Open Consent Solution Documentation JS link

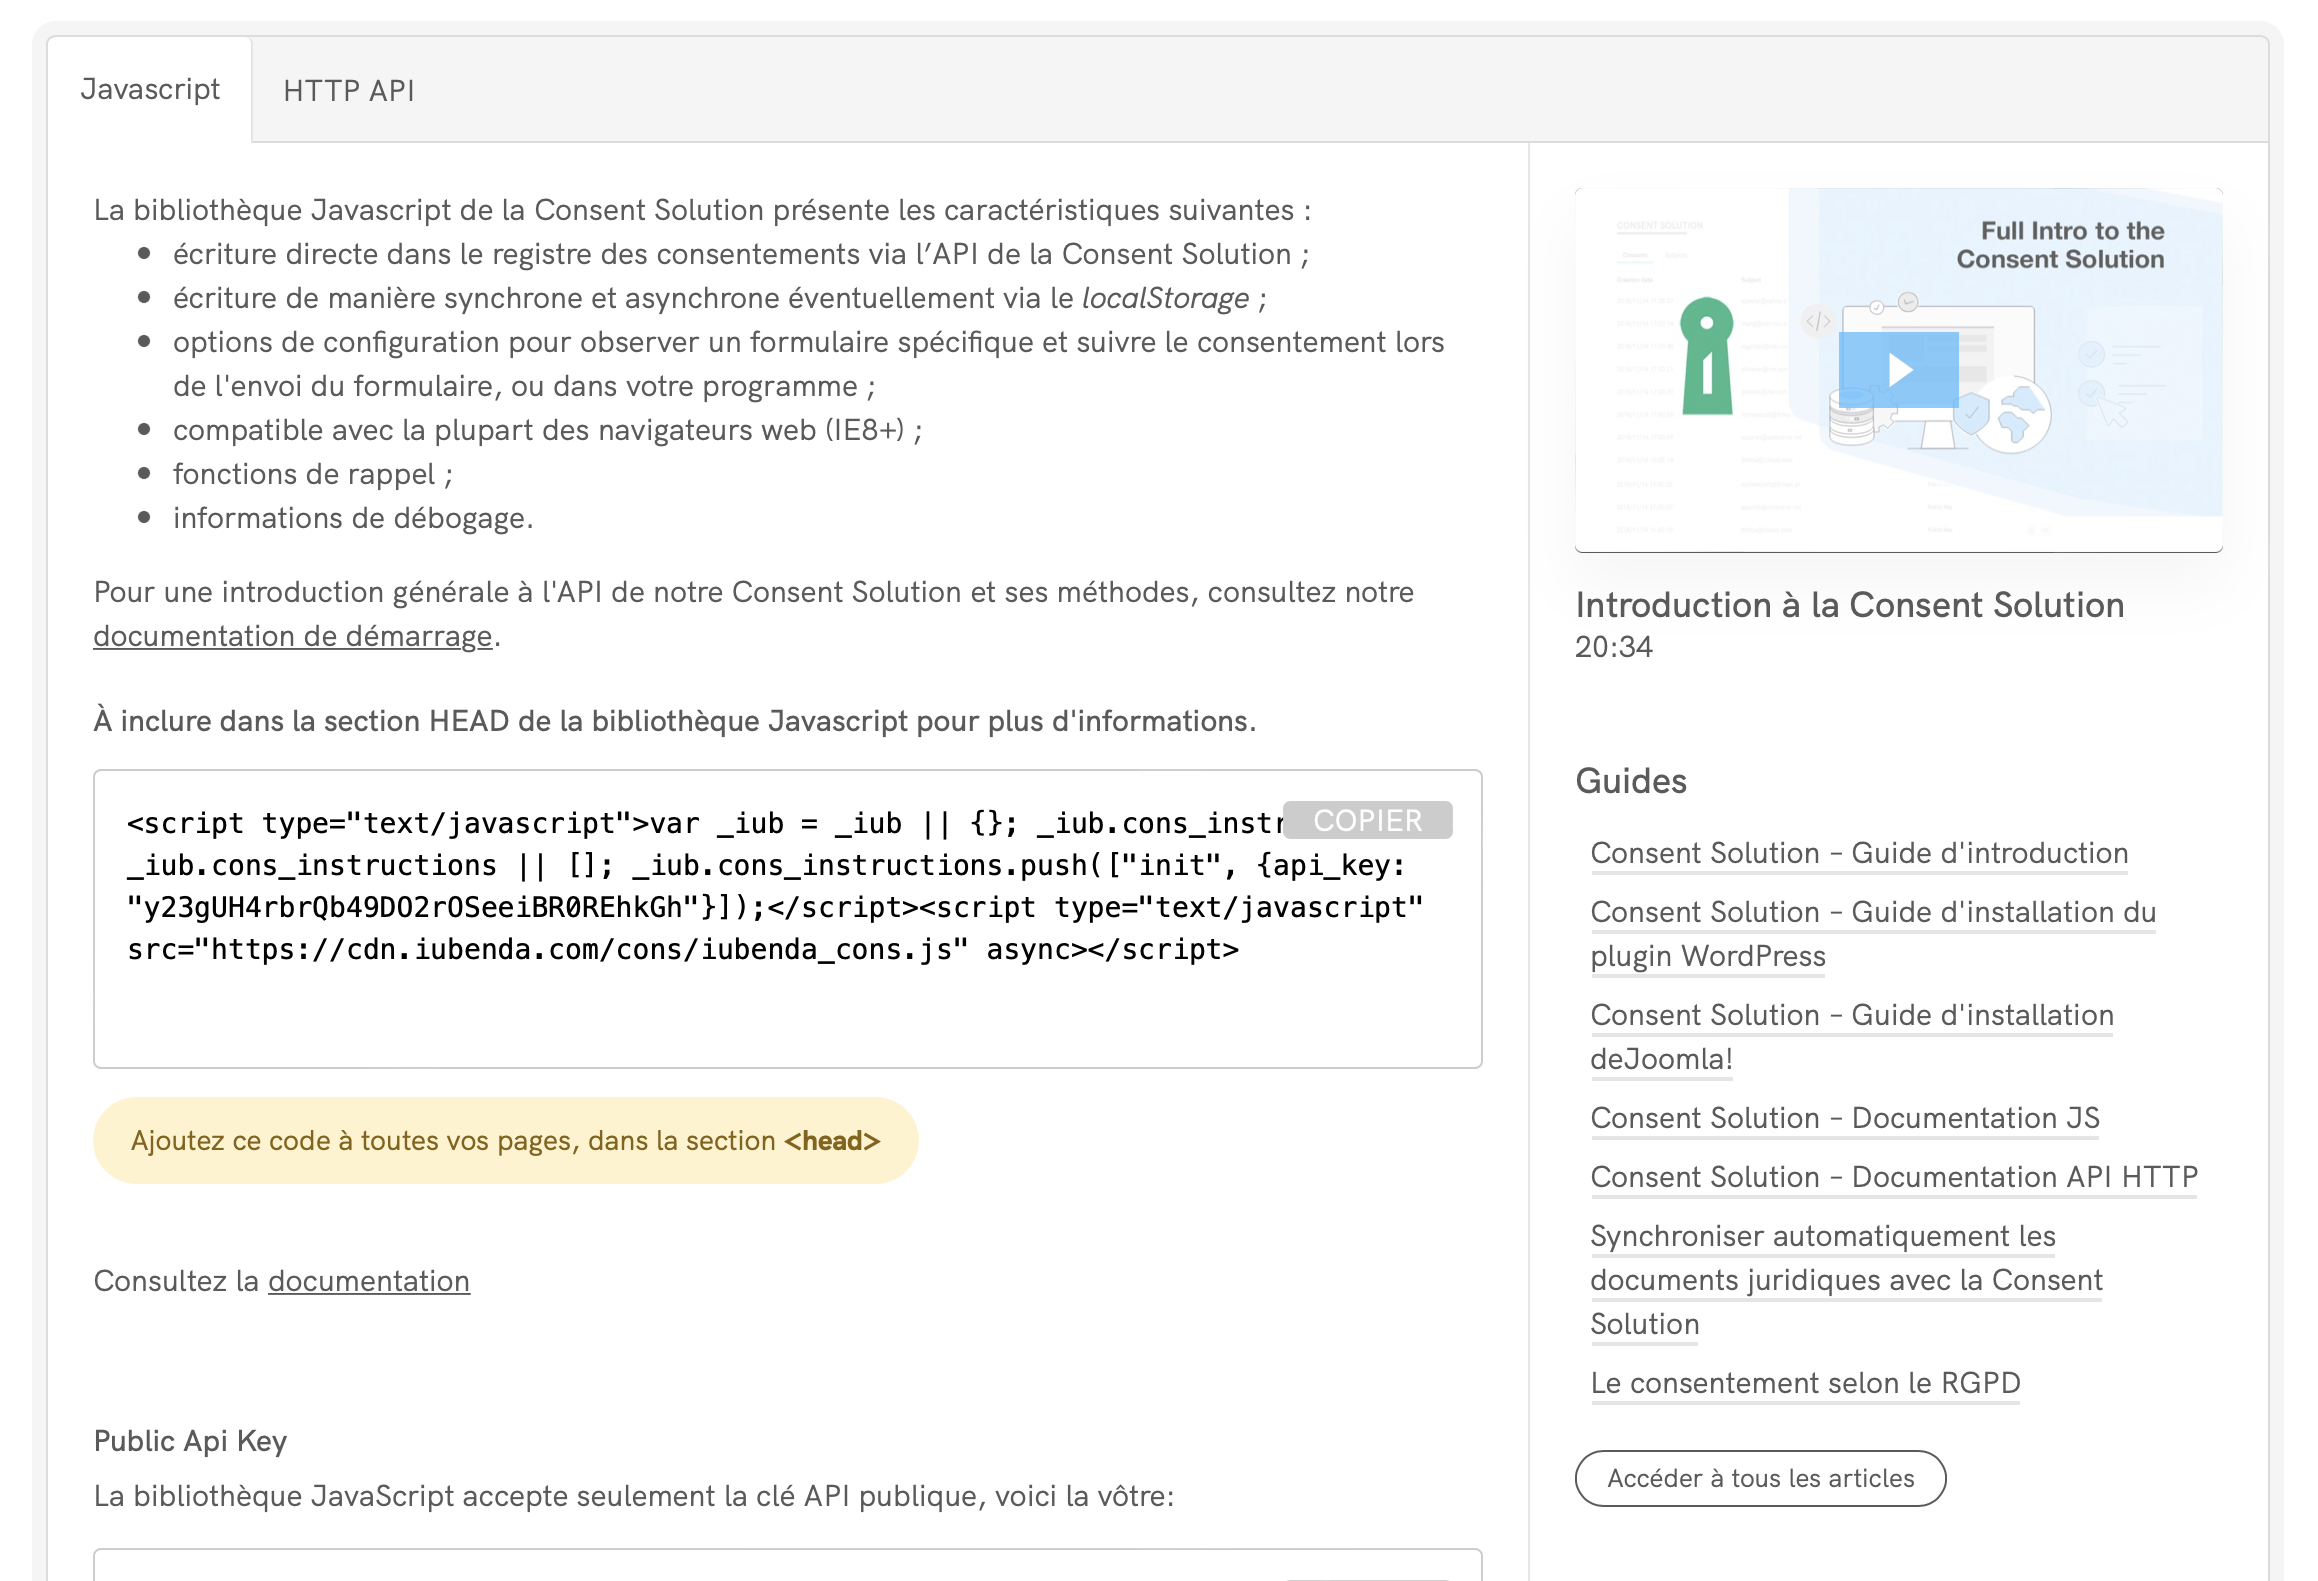pos(1844,1118)
